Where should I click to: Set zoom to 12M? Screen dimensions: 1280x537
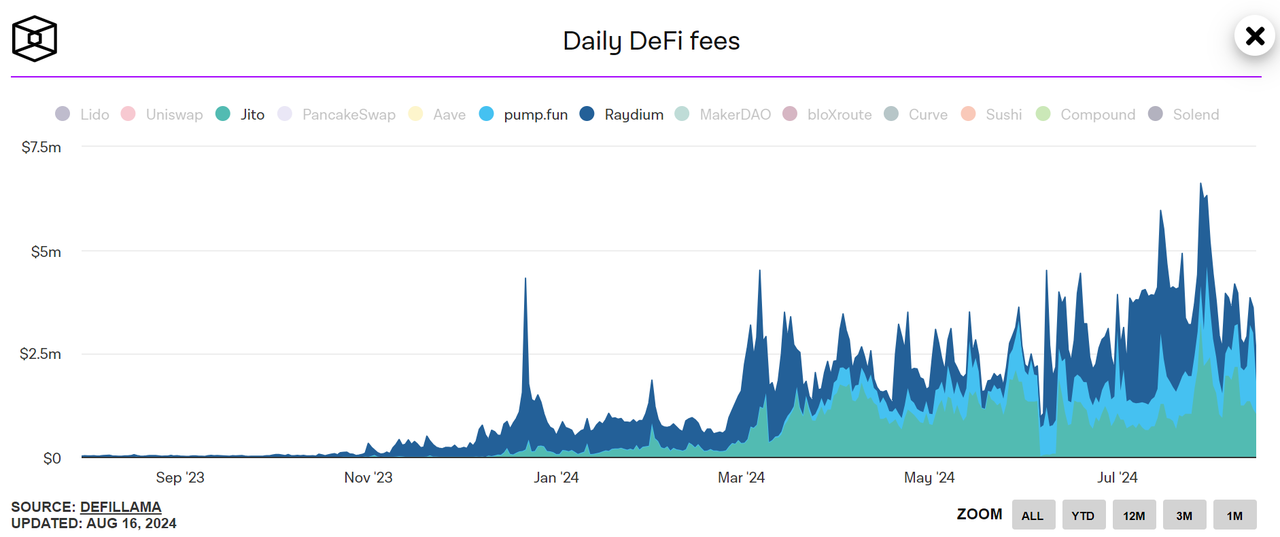point(1134,515)
